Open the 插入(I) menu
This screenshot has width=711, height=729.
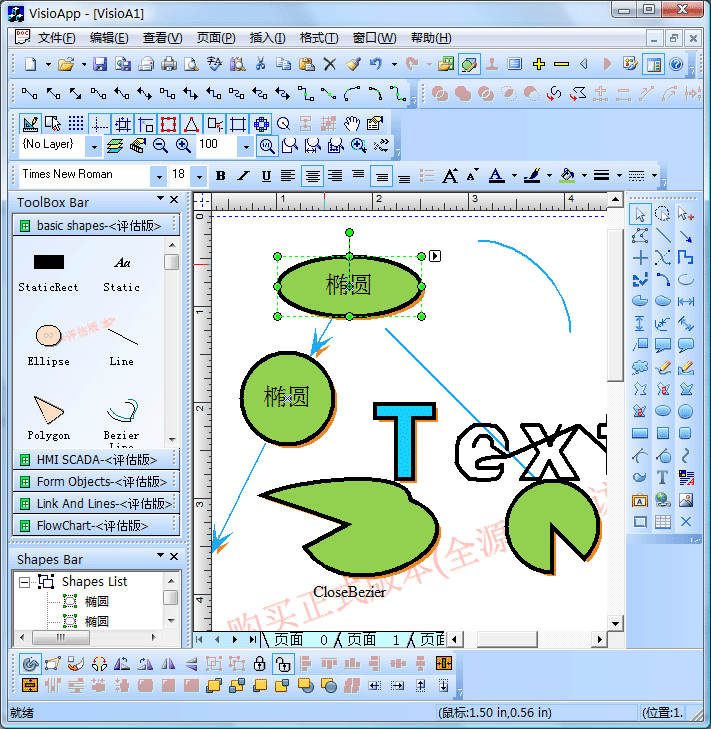[x=267, y=38]
